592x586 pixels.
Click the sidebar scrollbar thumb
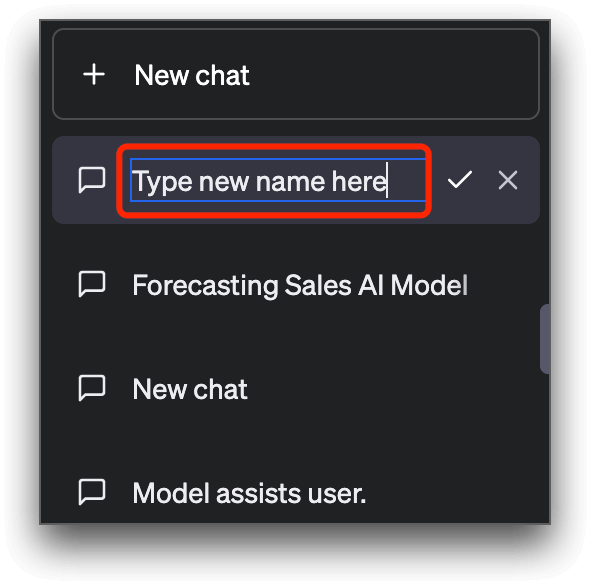(x=545, y=339)
